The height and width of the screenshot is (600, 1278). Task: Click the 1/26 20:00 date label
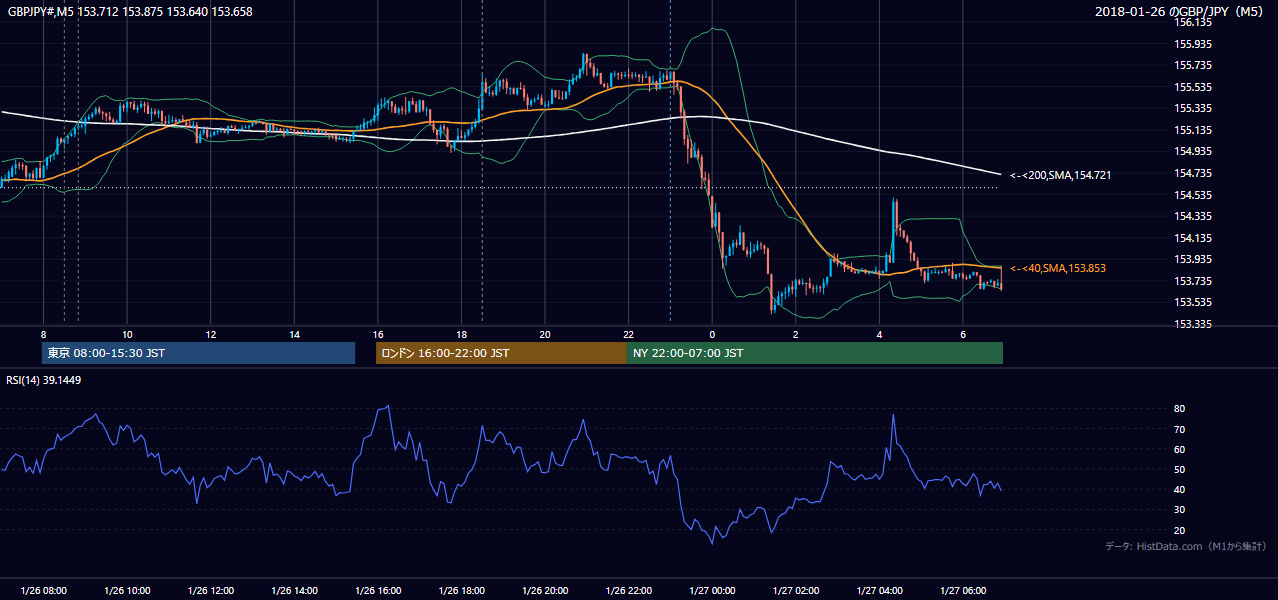tap(544, 591)
